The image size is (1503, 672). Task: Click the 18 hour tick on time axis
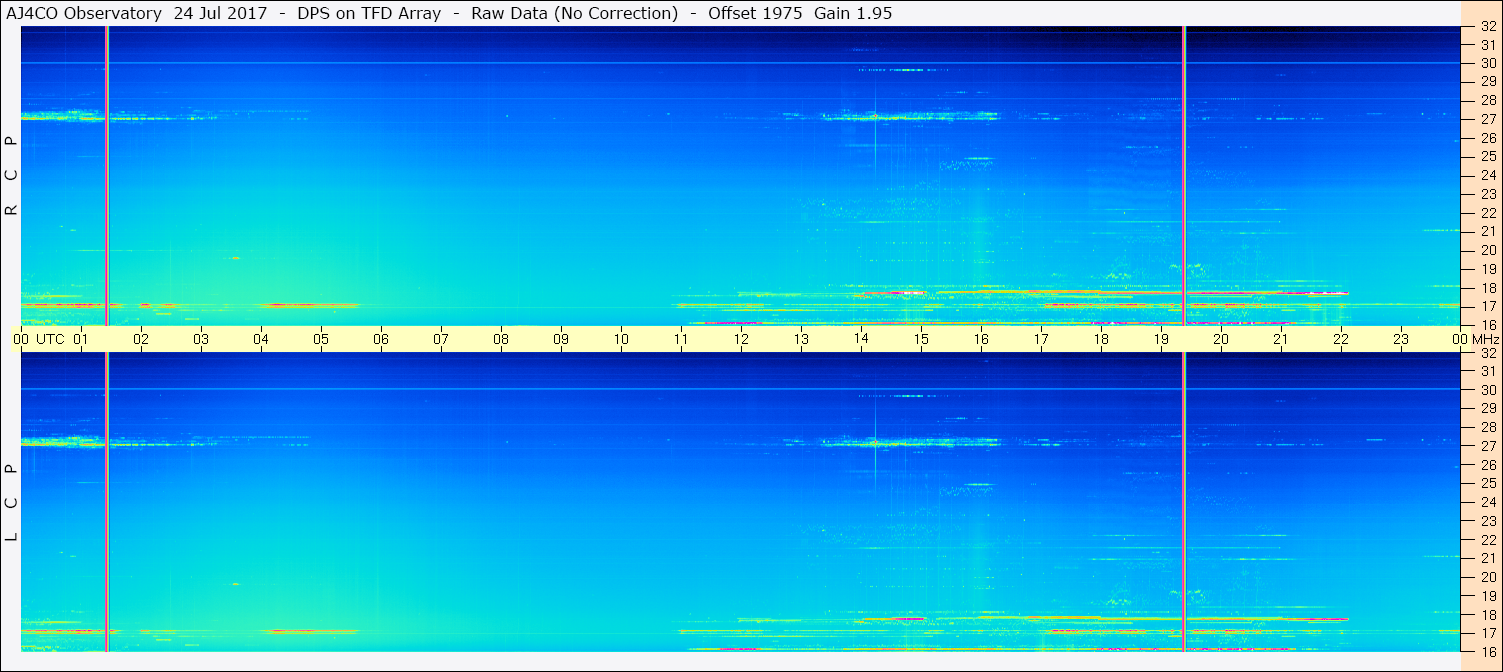tap(1101, 339)
